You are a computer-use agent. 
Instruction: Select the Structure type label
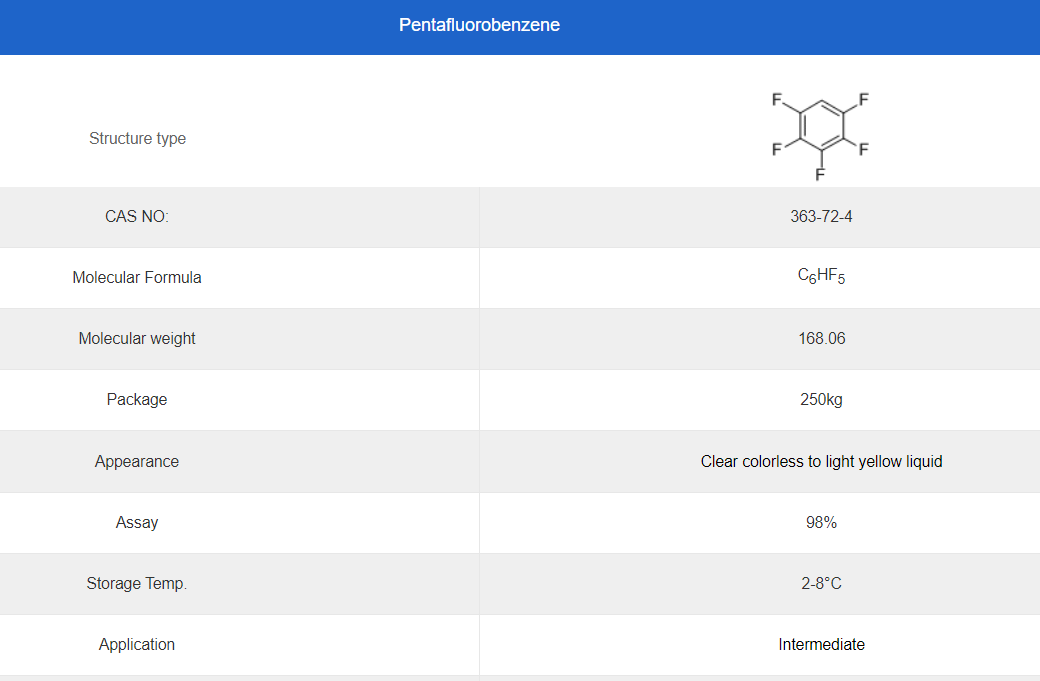coord(137,139)
